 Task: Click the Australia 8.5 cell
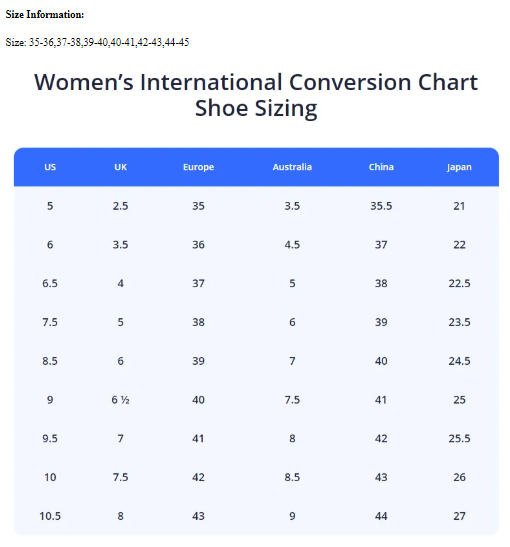(292, 477)
